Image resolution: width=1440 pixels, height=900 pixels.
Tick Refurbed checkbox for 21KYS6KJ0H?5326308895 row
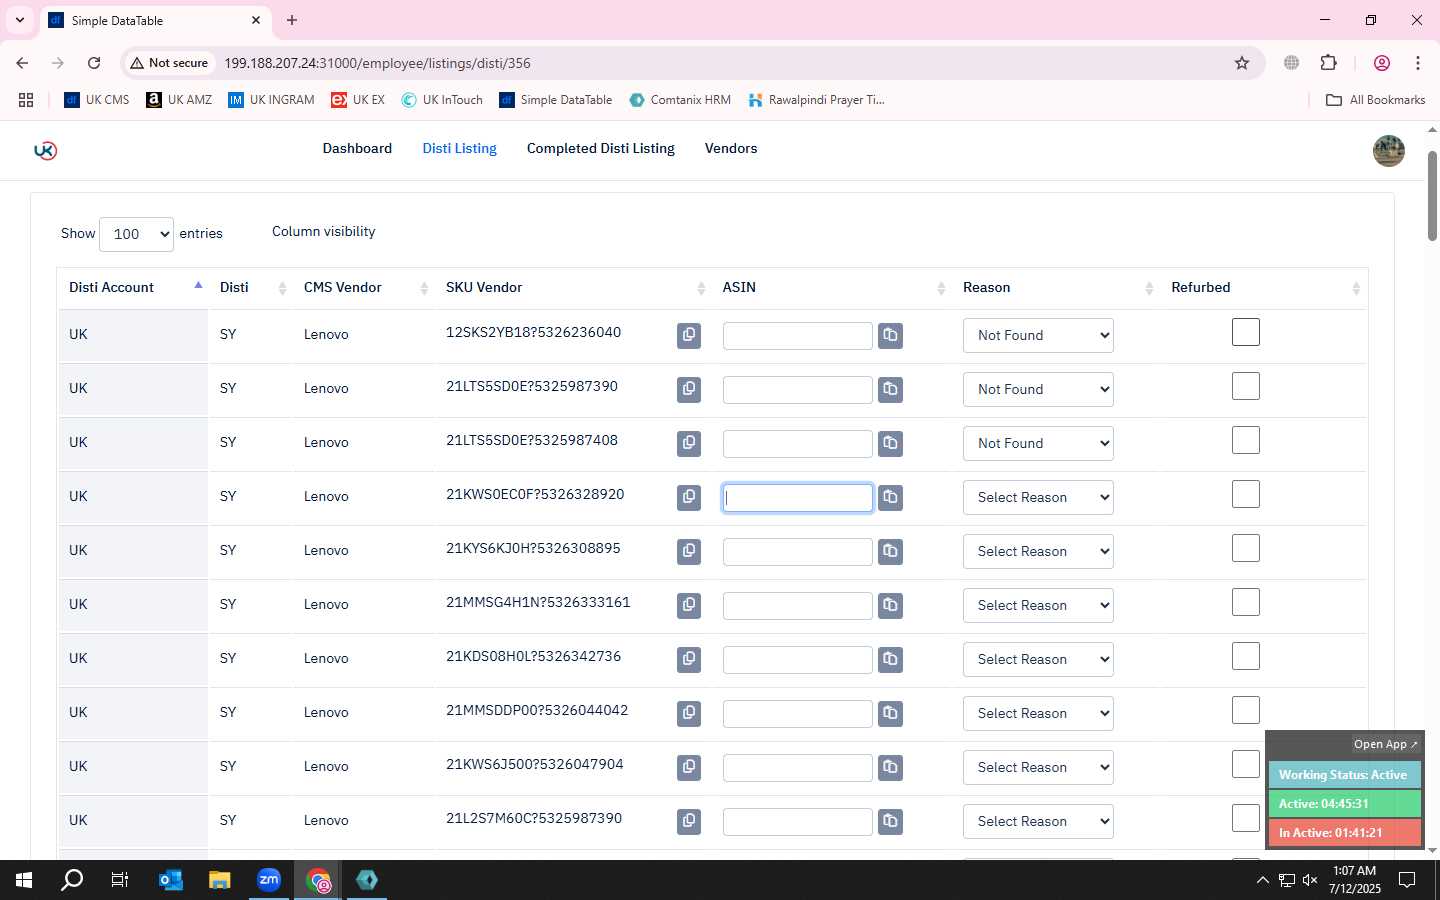click(1246, 548)
